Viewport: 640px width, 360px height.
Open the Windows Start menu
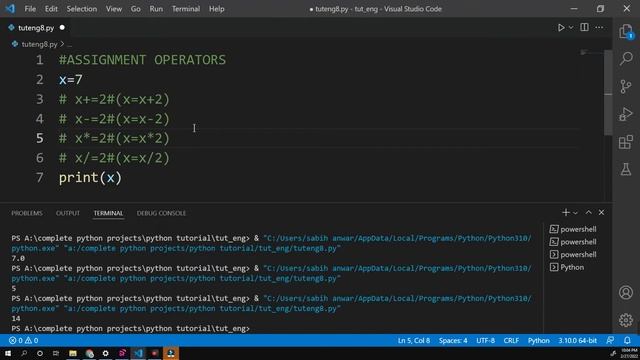point(8,353)
